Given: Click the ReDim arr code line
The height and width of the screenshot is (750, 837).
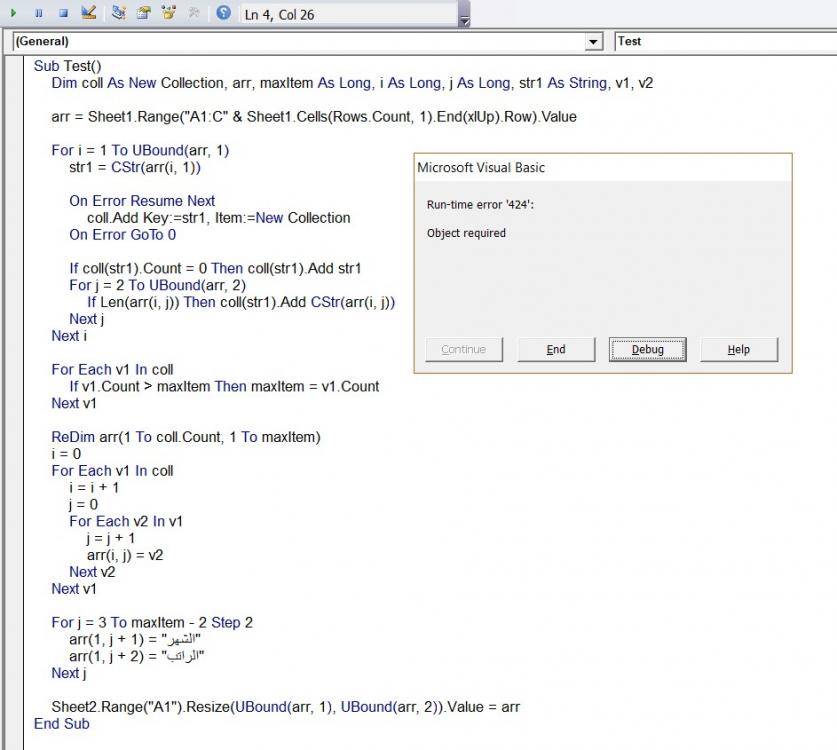Looking at the screenshot, I should tap(186, 437).
